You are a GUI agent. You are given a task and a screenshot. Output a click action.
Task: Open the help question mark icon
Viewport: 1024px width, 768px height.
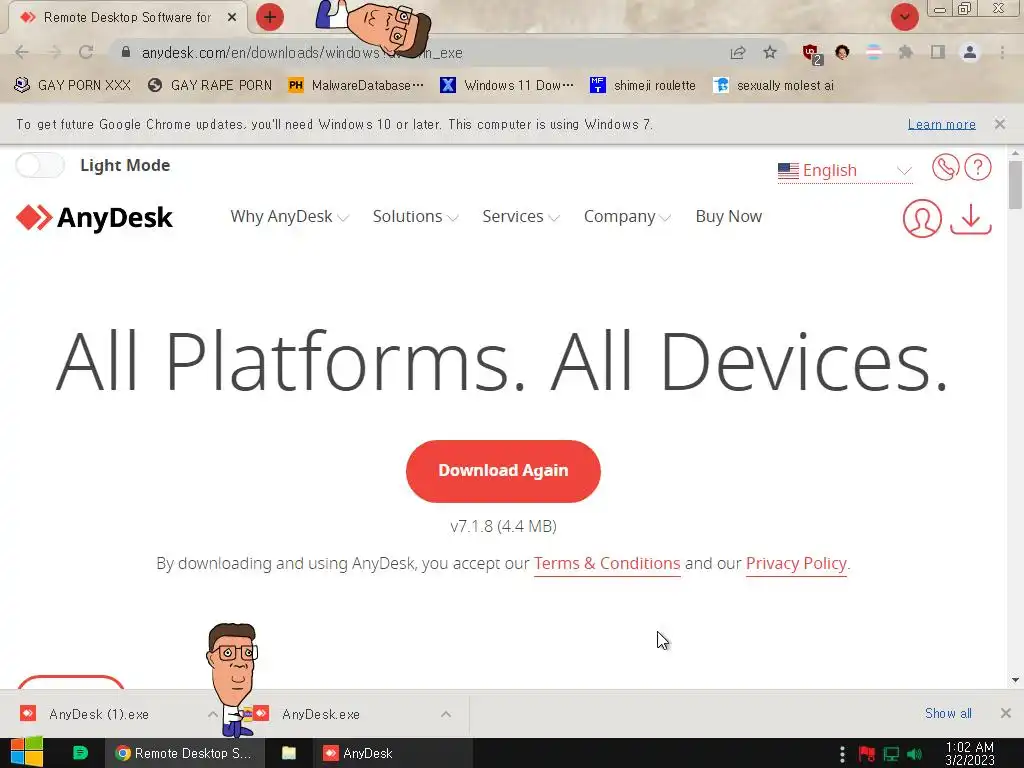(x=978, y=167)
